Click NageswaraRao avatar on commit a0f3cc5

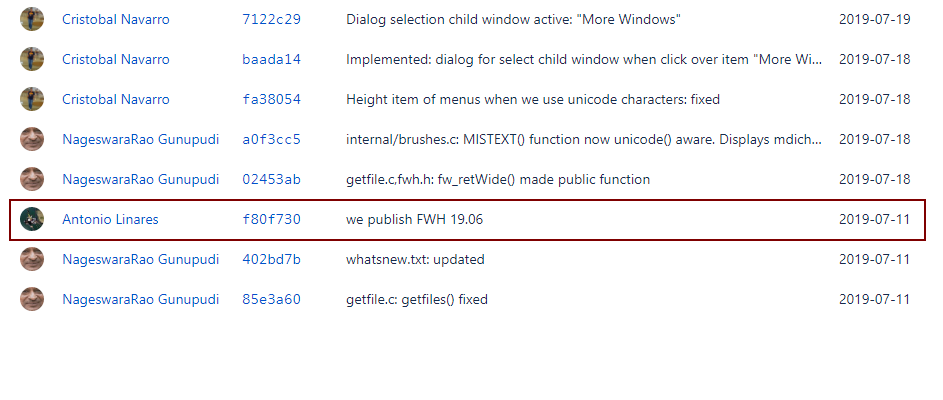pyautogui.click(x=32, y=139)
